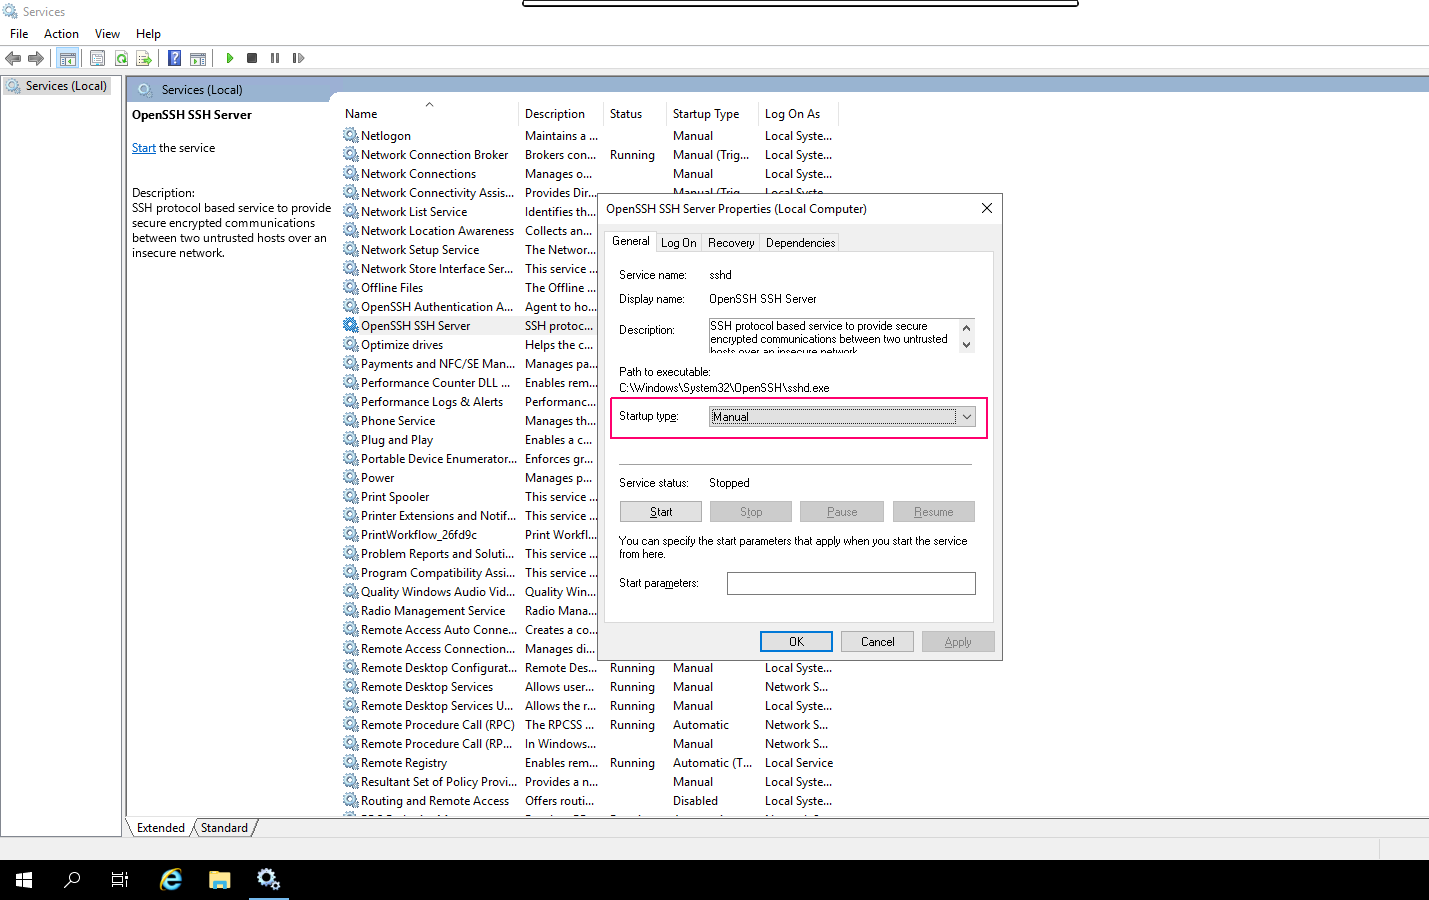Screen dimensions: 1429x900
Task: Click the Back arrow toolbar icon
Action: [13, 58]
